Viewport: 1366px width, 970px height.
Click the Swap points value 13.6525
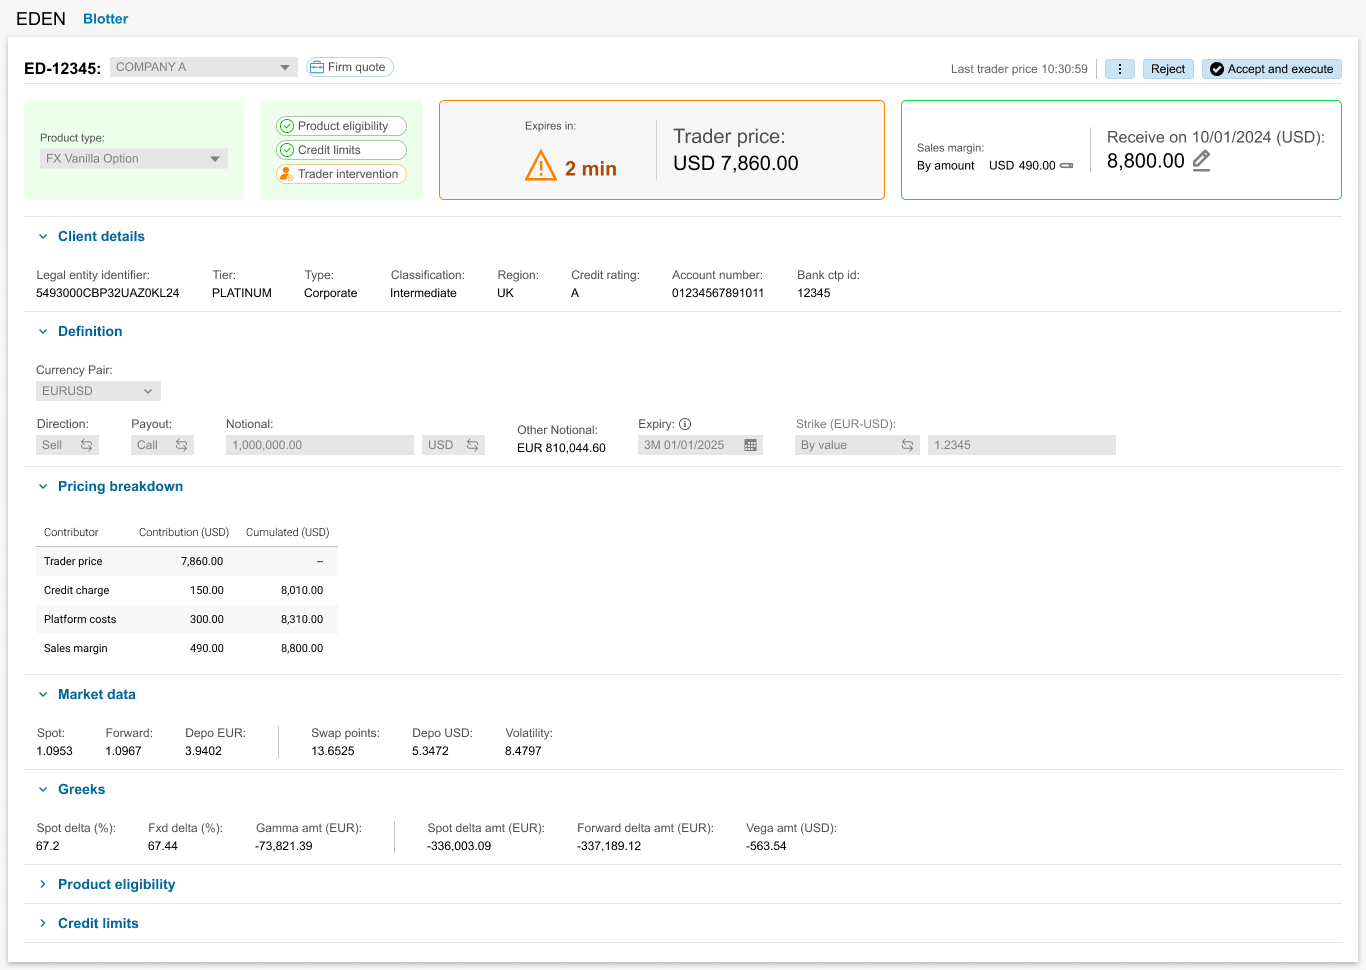click(333, 751)
